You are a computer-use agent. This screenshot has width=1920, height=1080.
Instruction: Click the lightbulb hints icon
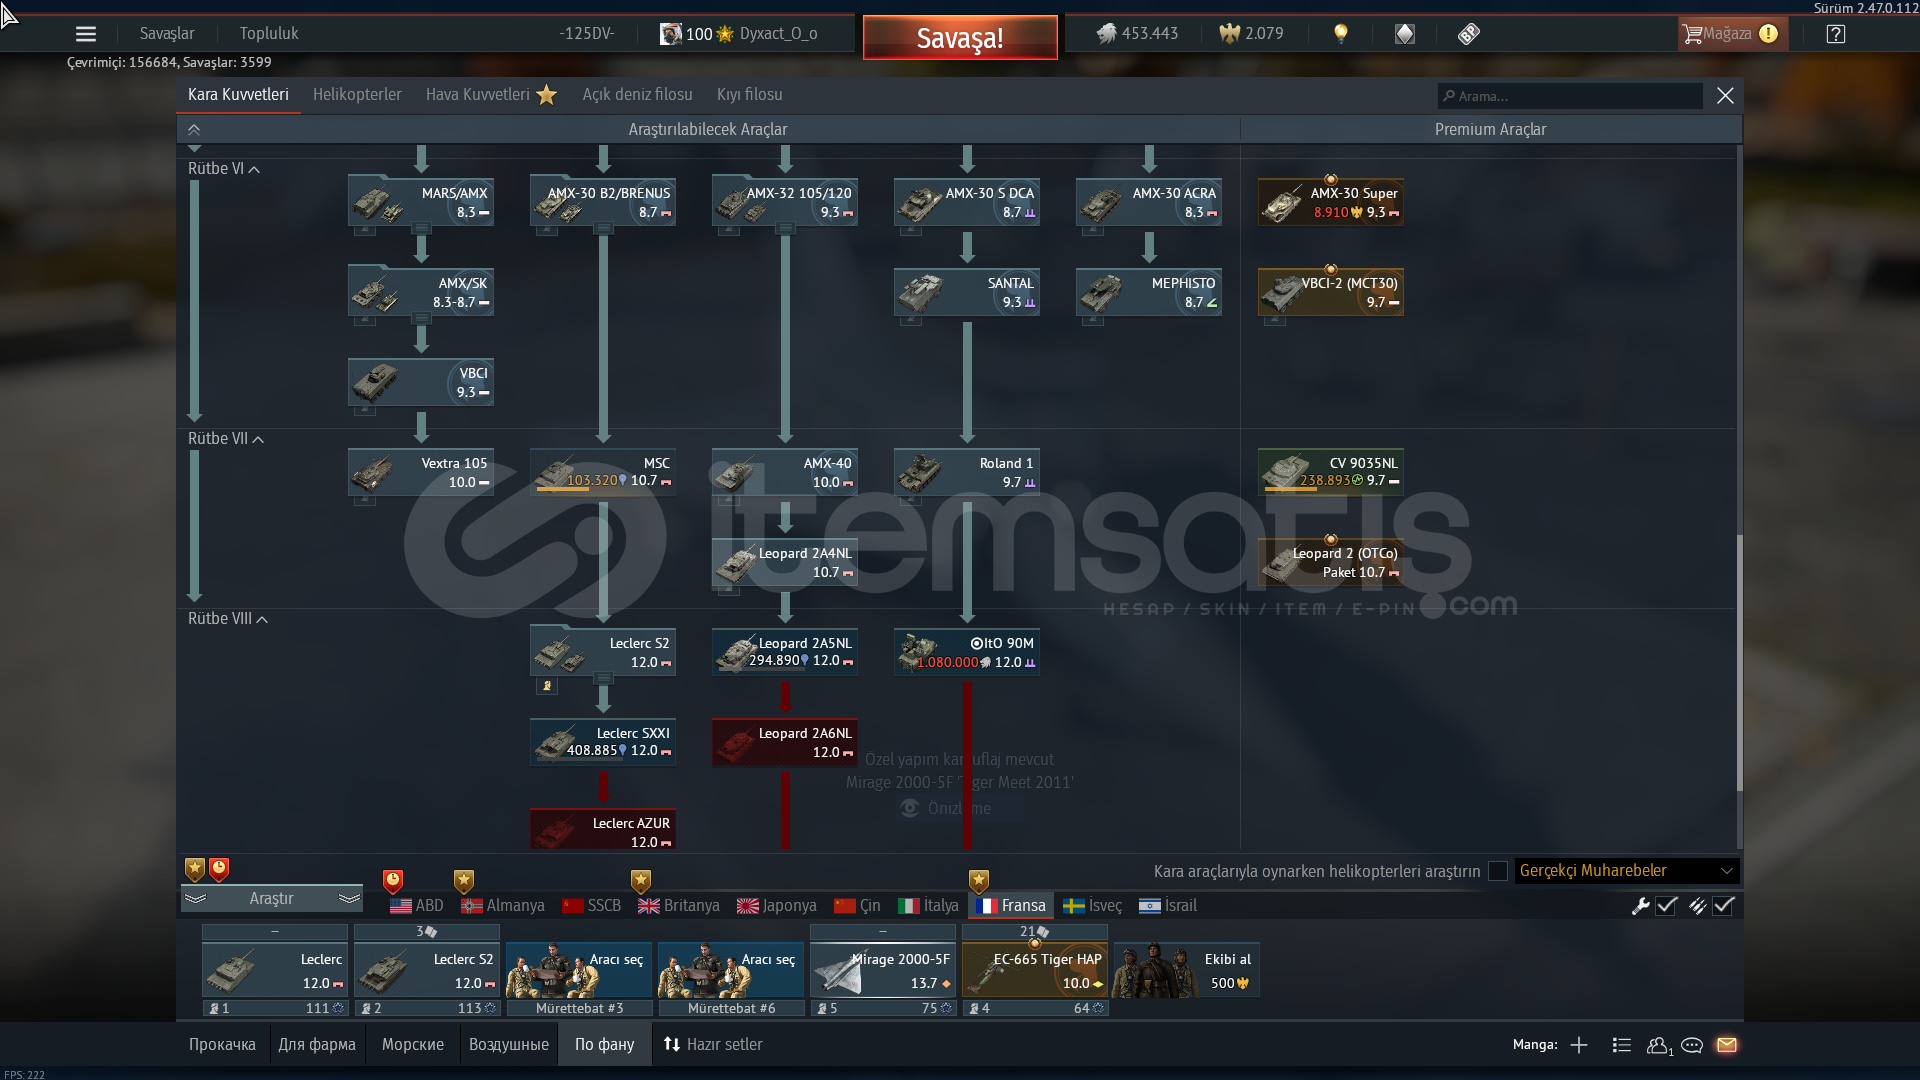point(1341,34)
